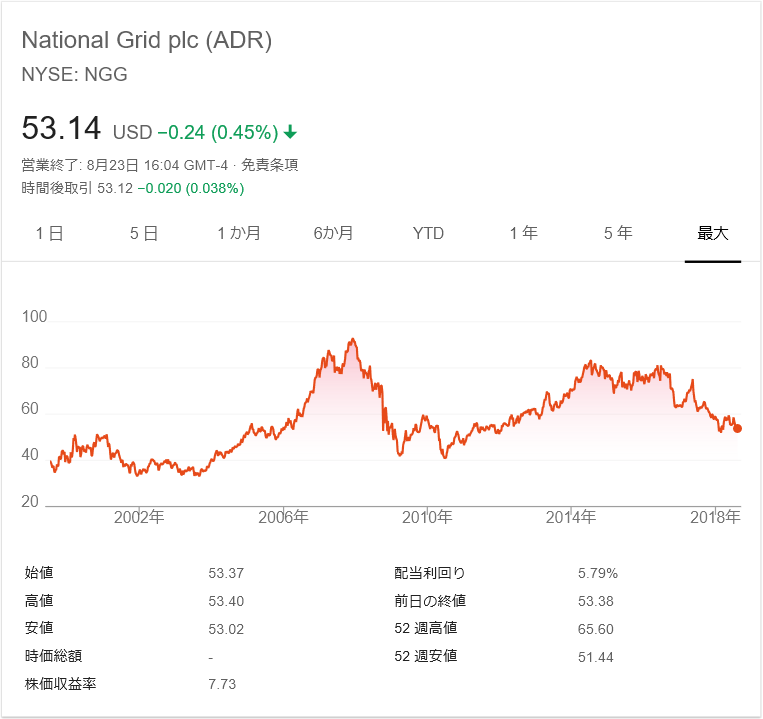Click the 2010年 axis label
Screen dimensions: 763x719
(x=427, y=517)
